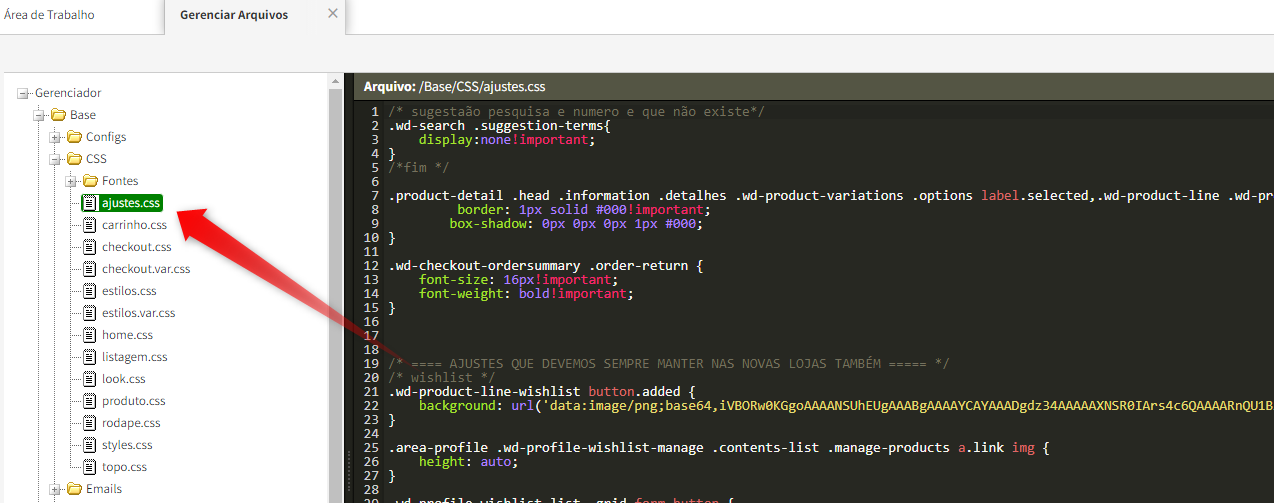Click line number 12 in the gutter
The height and width of the screenshot is (503, 1274).
pos(371,266)
